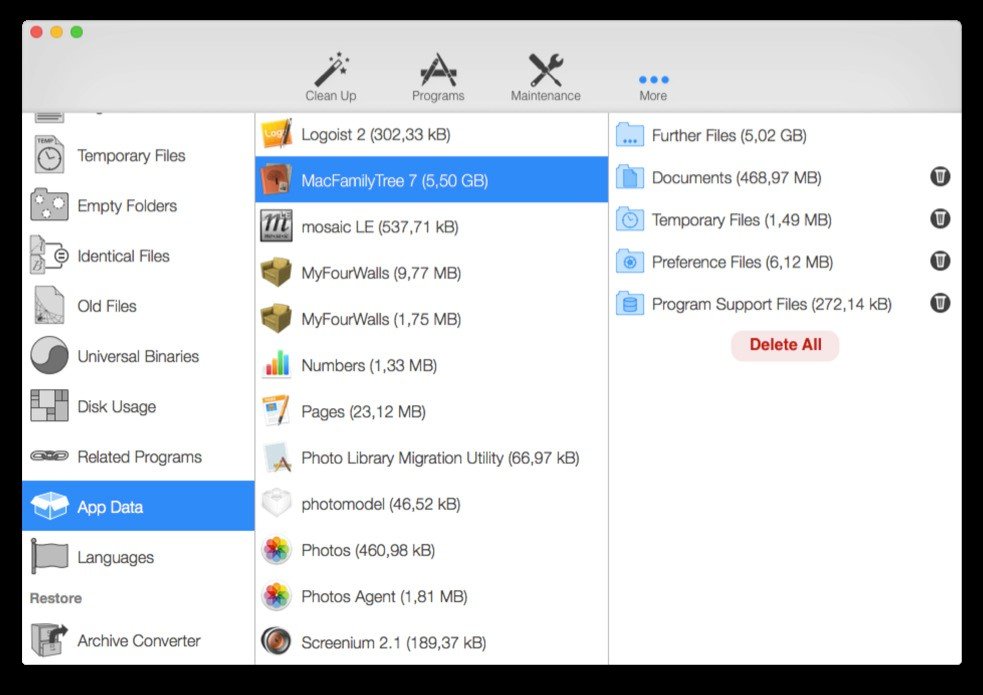Select Languages flag icon
The width and height of the screenshot is (983, 695).
[x=49, y=557]
